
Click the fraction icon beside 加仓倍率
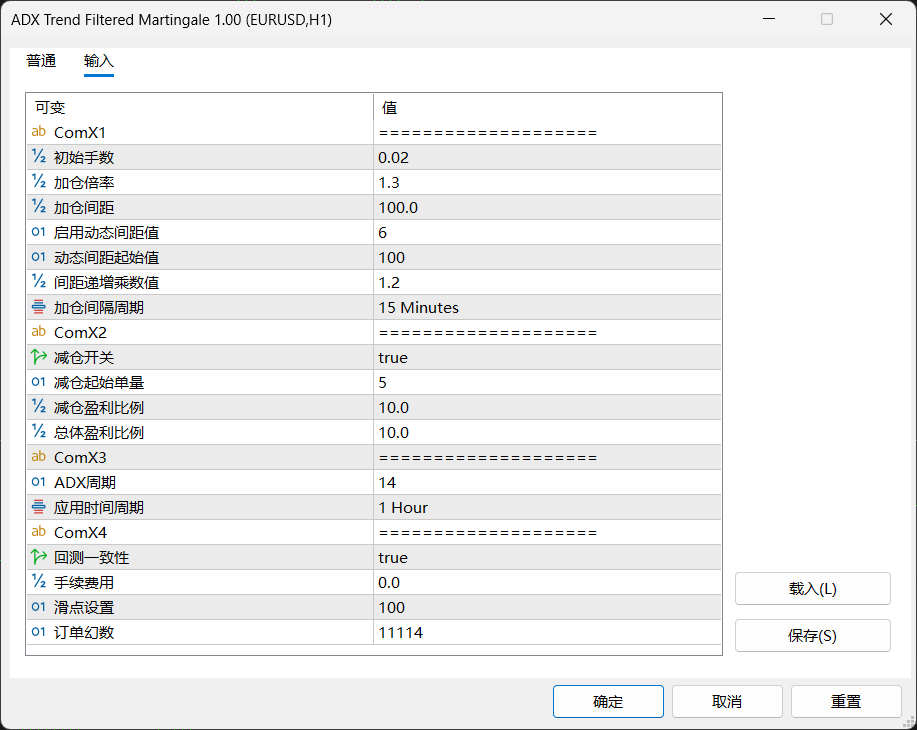tap(39, 182)
